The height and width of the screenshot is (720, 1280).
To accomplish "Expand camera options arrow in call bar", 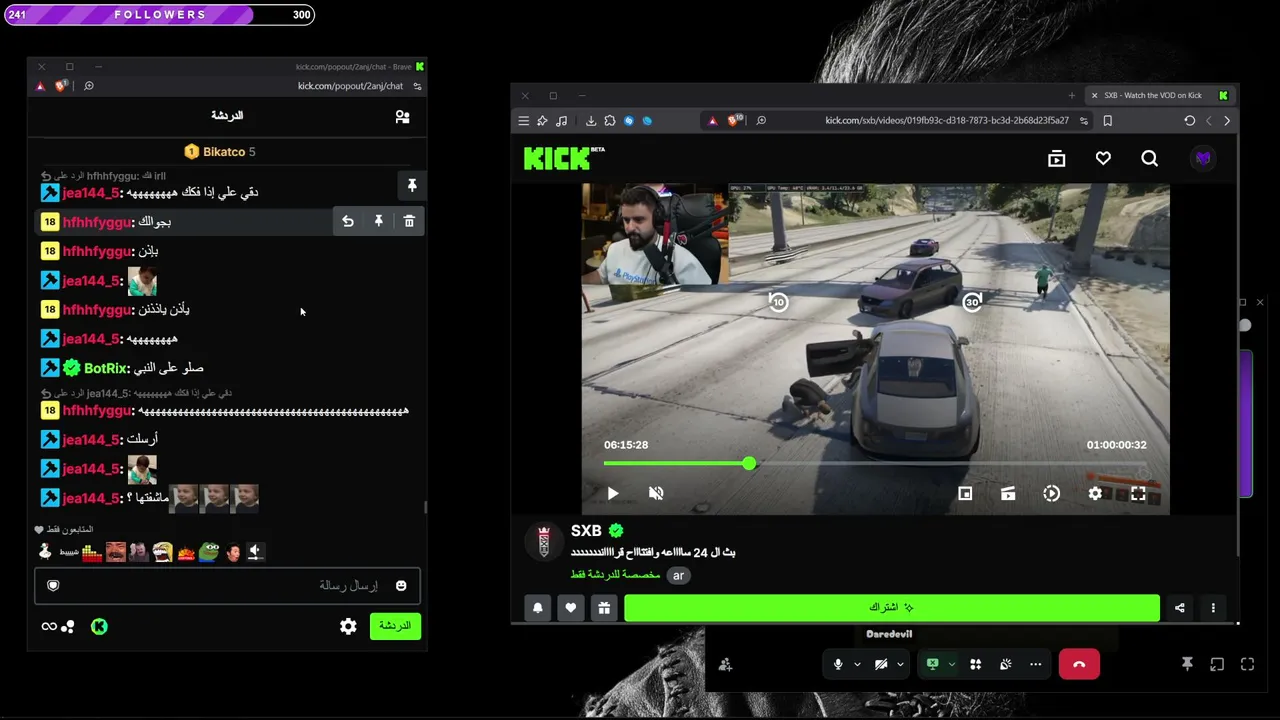I will pyautogui.click(x=900, y=665).
